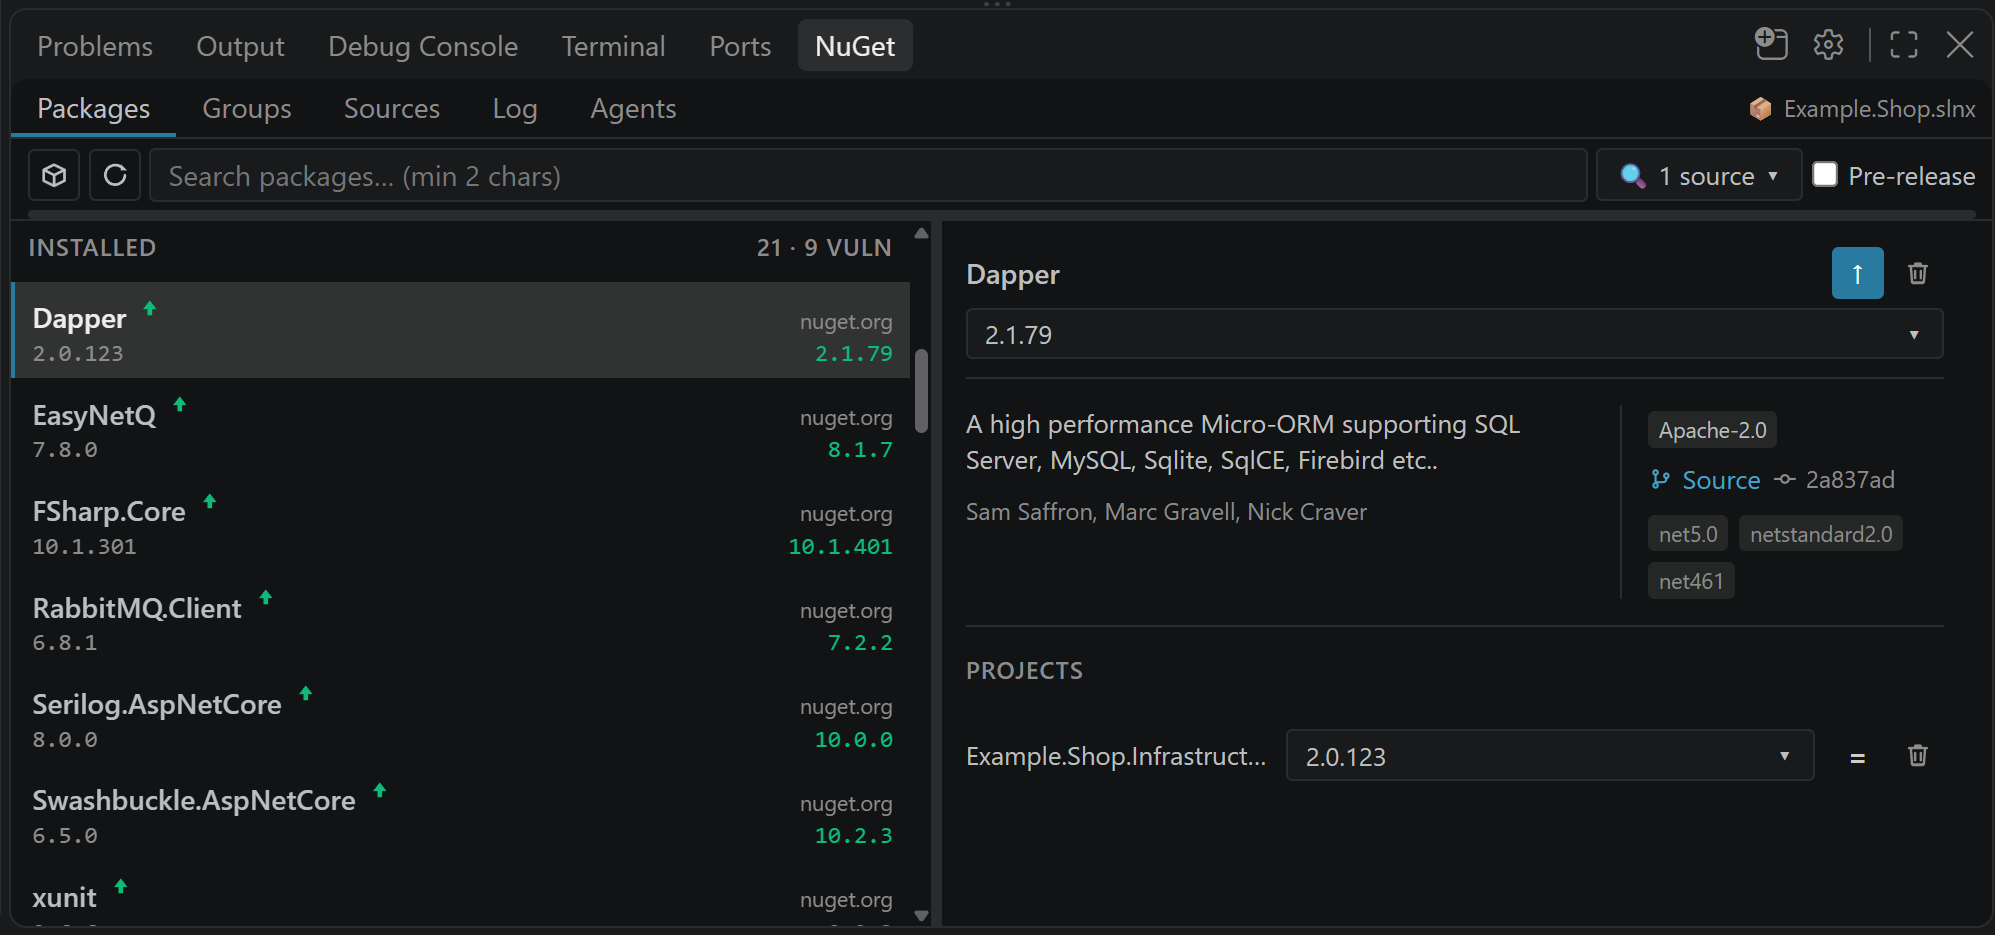This screenshot has height=935, width=1995.
Task: Uninstall Dapper with the top trash icon
Action: [x=1917, y=273]
